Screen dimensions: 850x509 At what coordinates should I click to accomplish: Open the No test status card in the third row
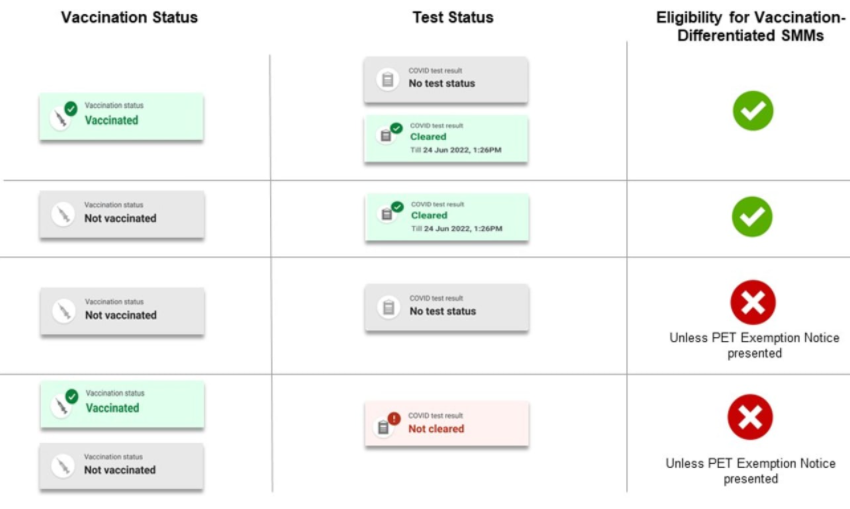click(446, 307)
